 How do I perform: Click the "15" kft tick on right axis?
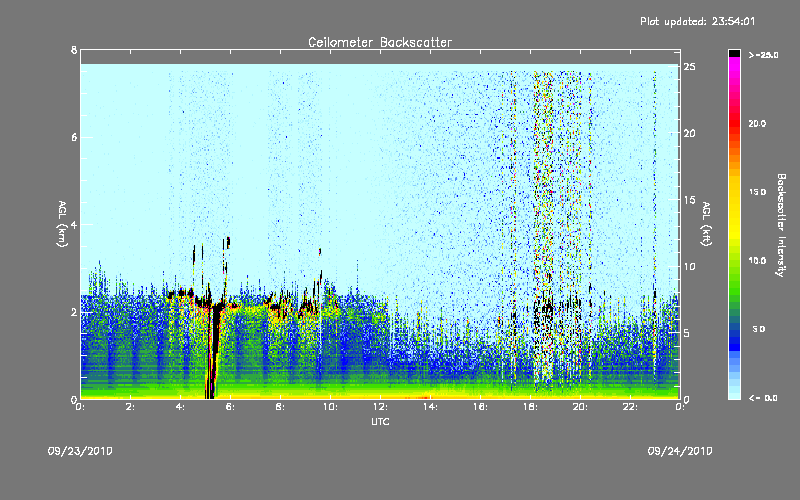pos(689,200)
